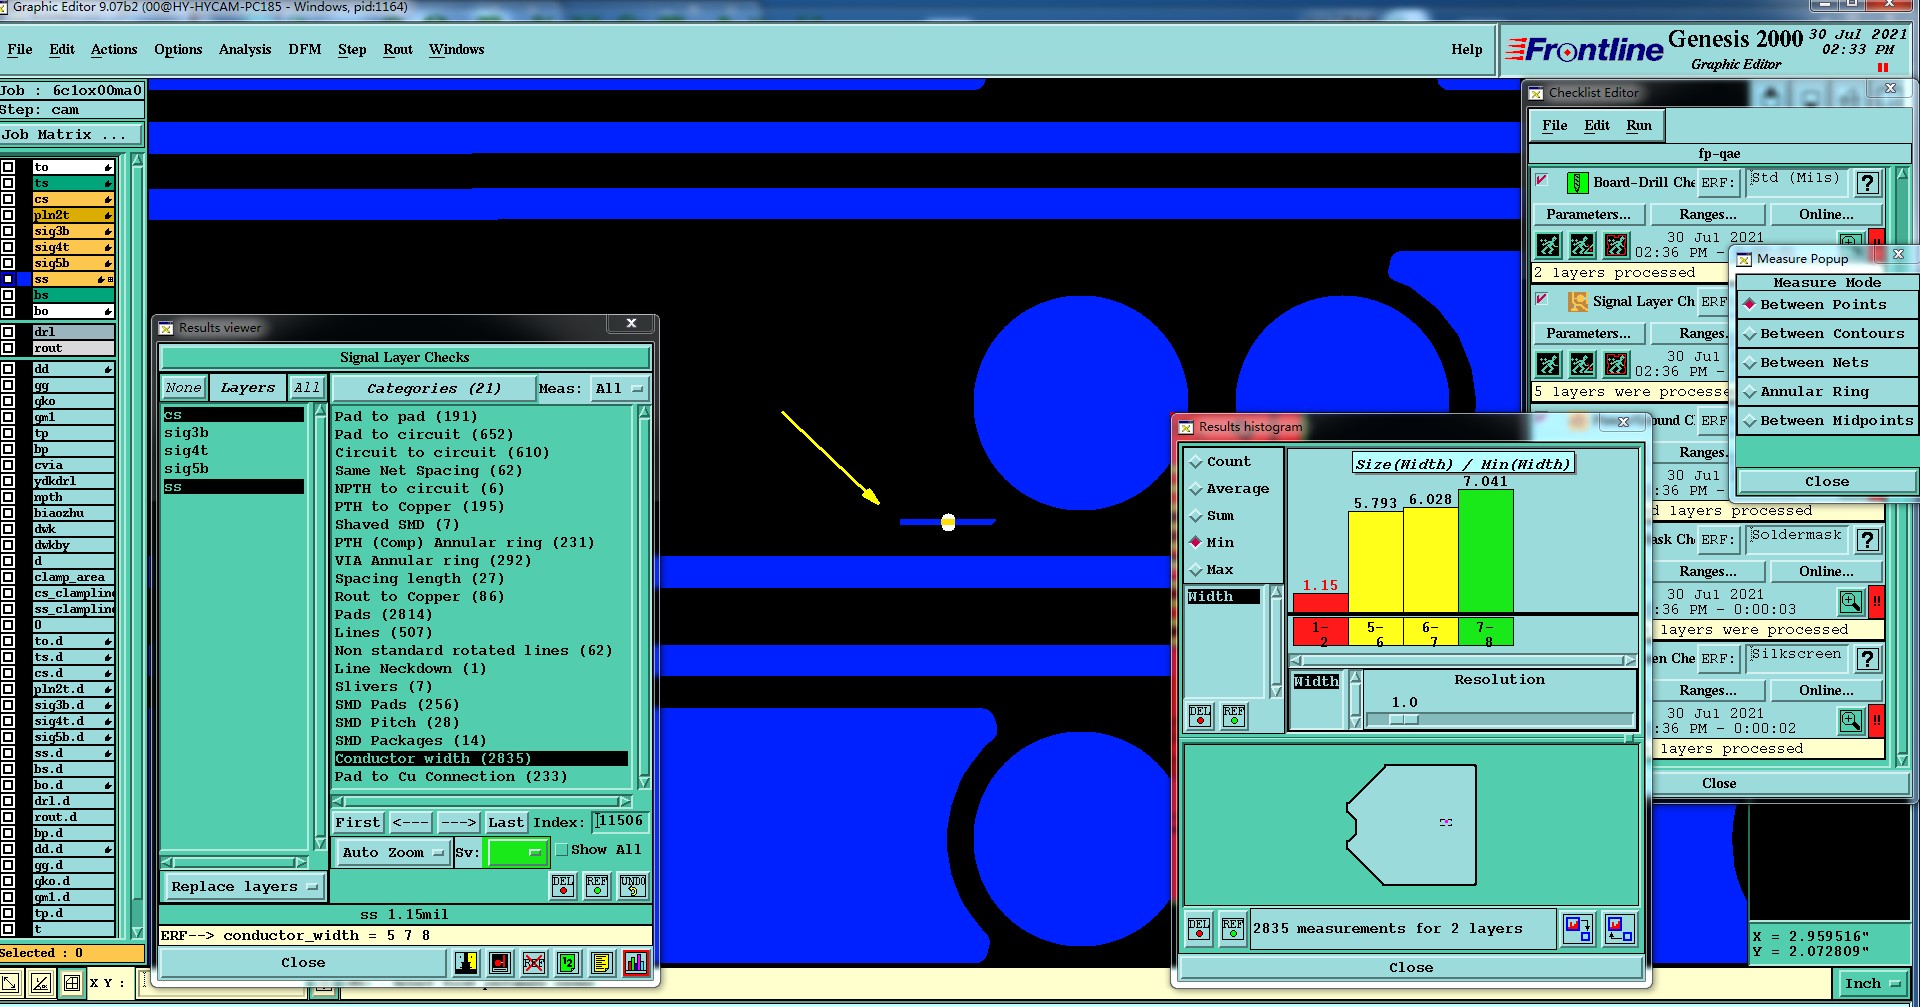Image resolution: width=1920 pixels, height=1007 pixels.
Task: Open Sv green severity dropdown
Action: click(516, 853)
